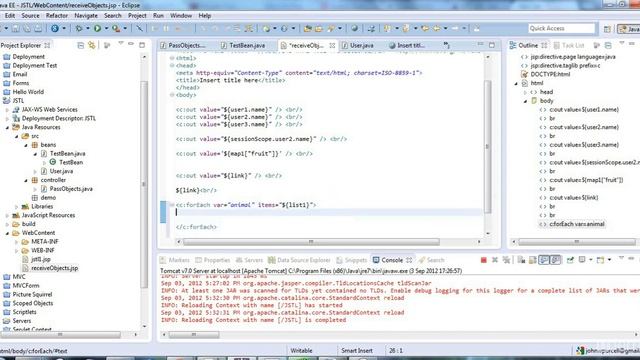Open the Open Console dropdown arrow
Viewport: 640px width, 360px height.
click(609, 260)
